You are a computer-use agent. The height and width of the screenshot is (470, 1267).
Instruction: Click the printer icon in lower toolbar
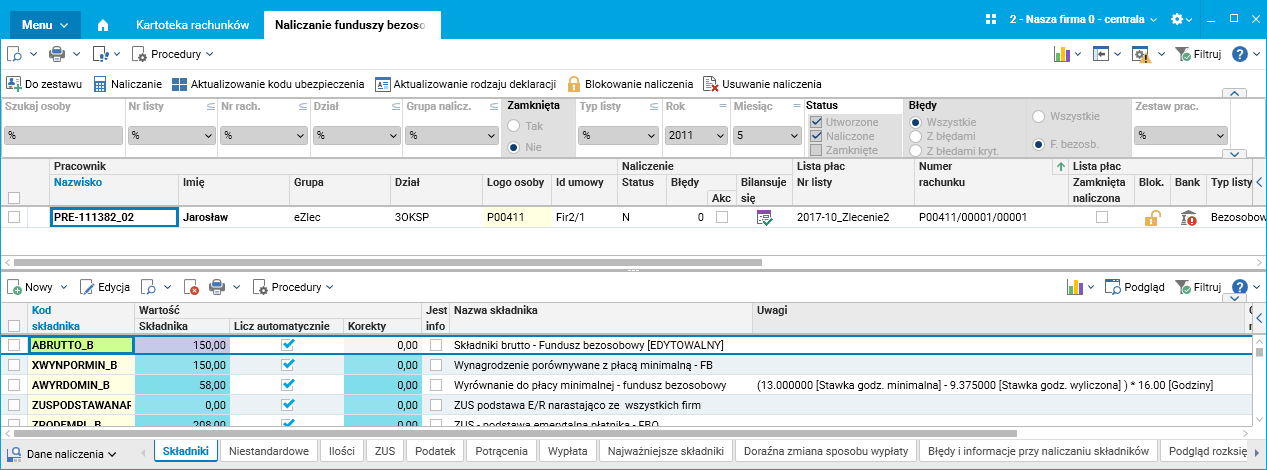coord(217,287)
